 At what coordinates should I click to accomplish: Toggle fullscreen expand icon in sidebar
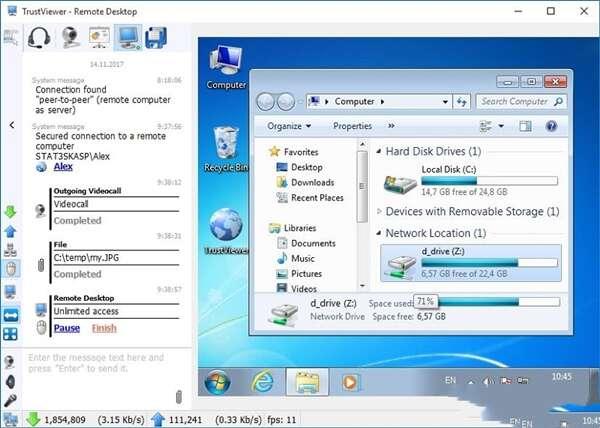pos(10,334)
